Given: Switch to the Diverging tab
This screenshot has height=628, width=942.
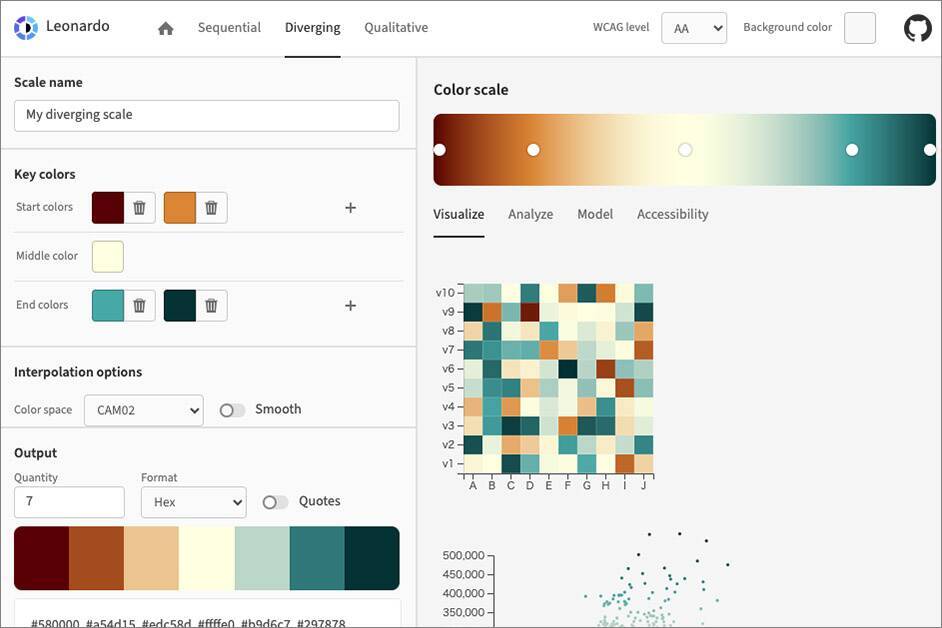Looking at the screenshot, I should point(312,28).
